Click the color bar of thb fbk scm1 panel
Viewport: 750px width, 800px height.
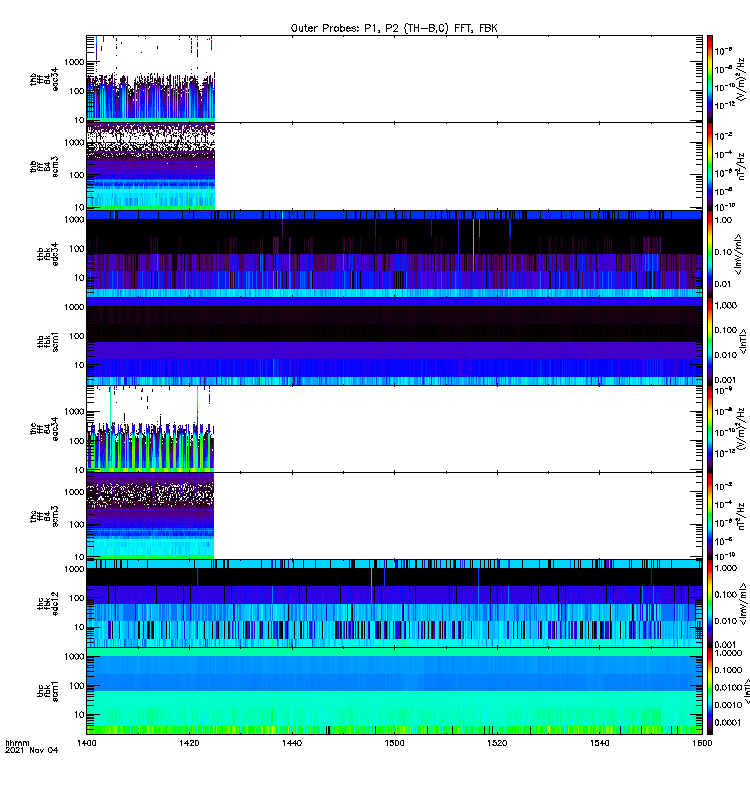coord(710,341)
